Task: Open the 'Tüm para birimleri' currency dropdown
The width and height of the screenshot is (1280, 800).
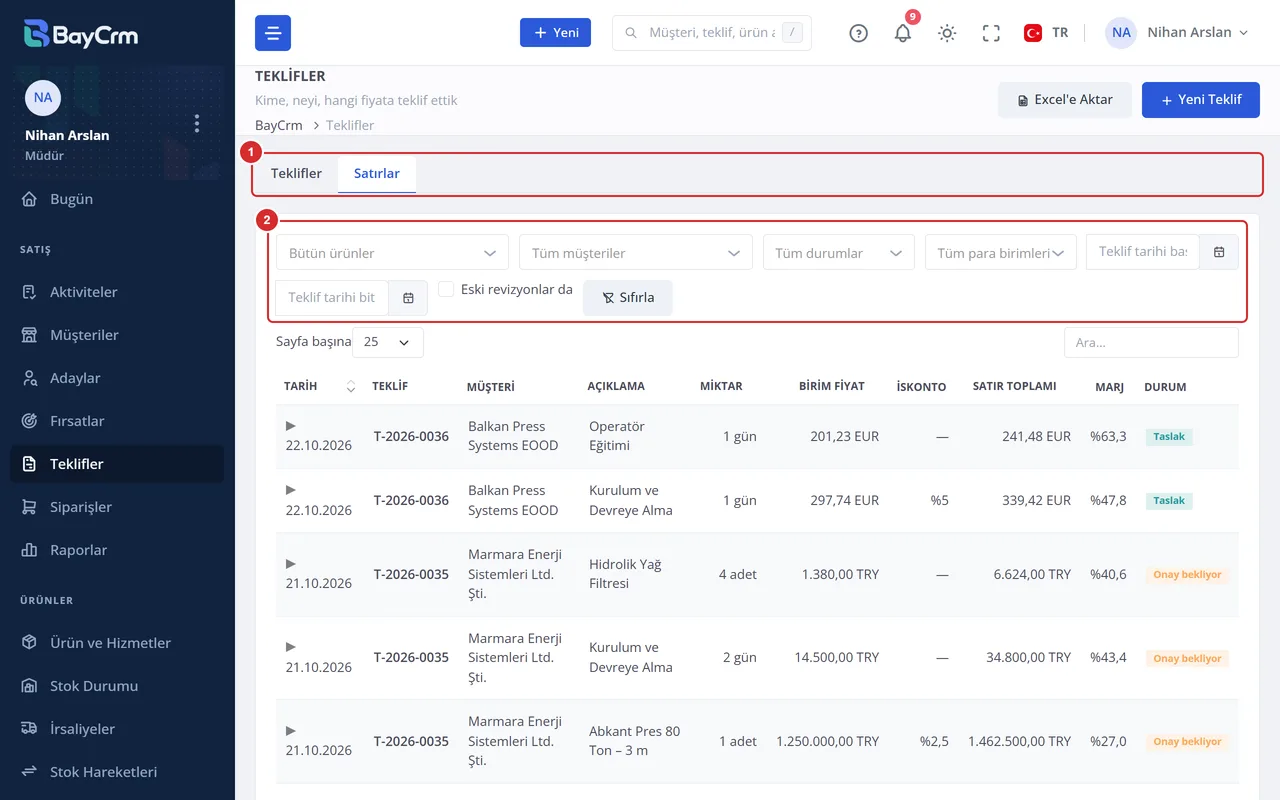Action: tap(1000, 253)
